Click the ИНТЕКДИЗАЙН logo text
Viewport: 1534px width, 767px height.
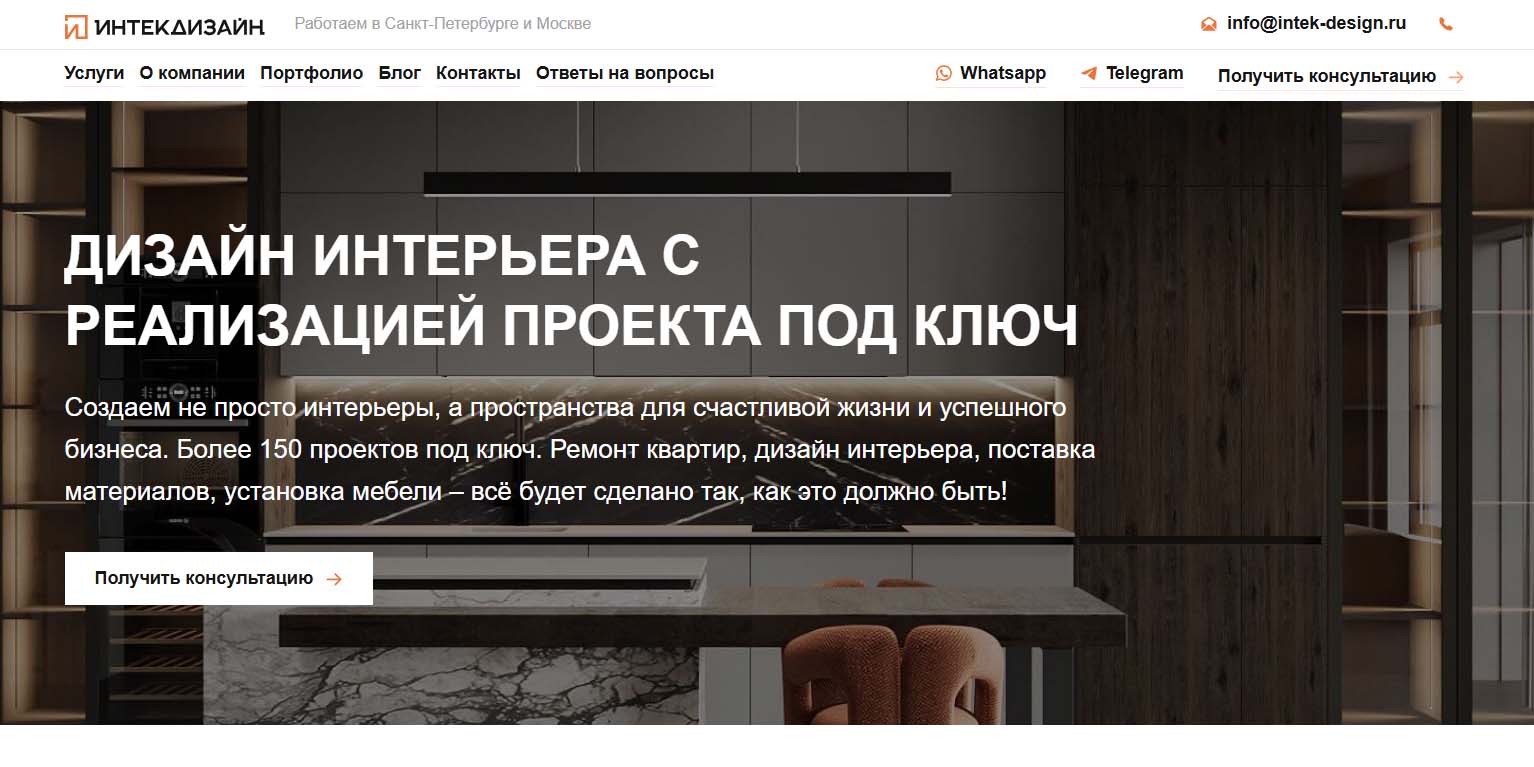point(180,27)
